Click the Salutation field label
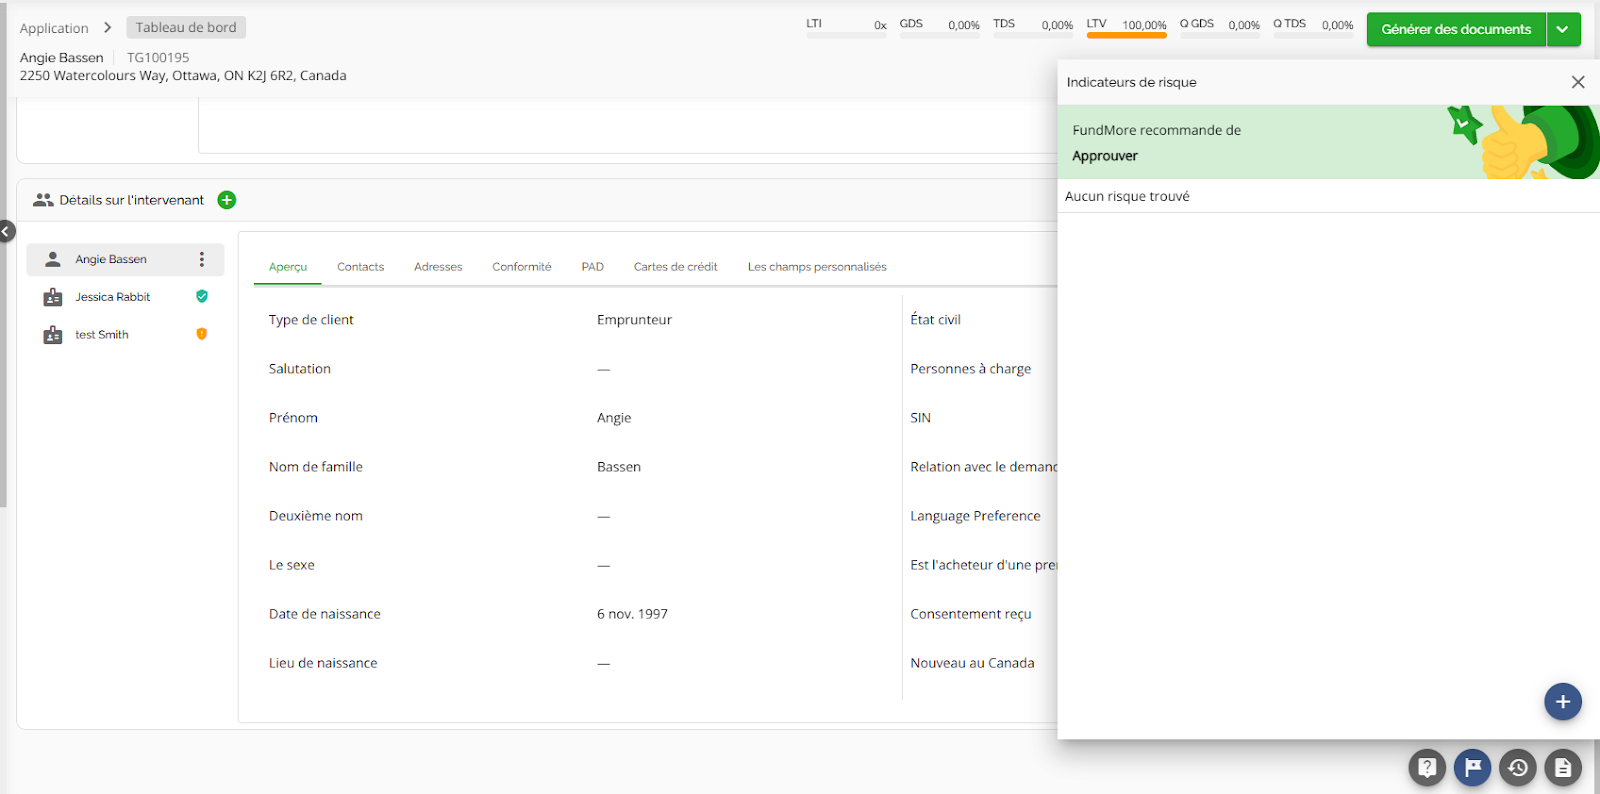 (x=299, y=369)
